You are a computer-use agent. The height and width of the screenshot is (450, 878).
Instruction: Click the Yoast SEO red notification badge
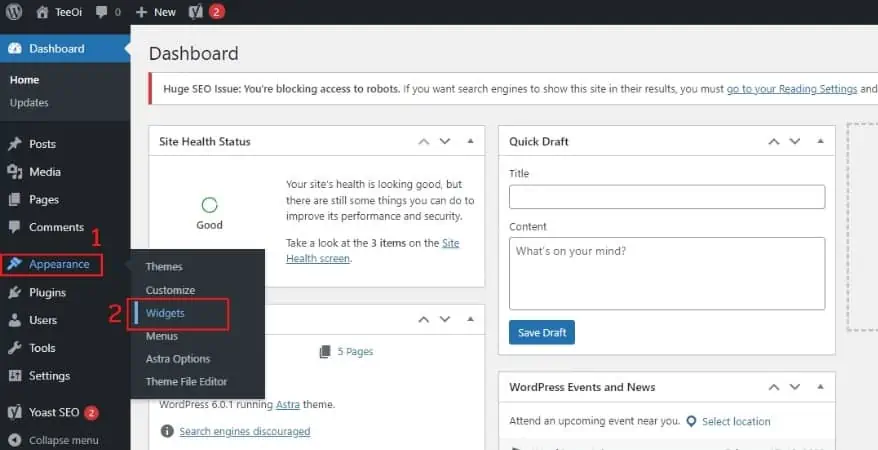(x=91, y=413)
